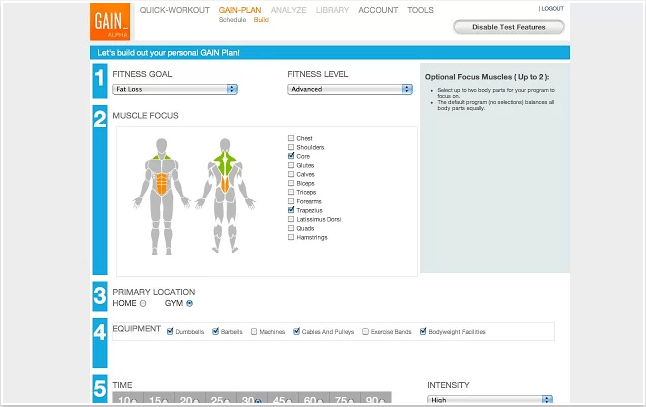Select the 15 minute time option
This screenshot has width=646, height=407.
pyautogui.click(x=165, y=401)
